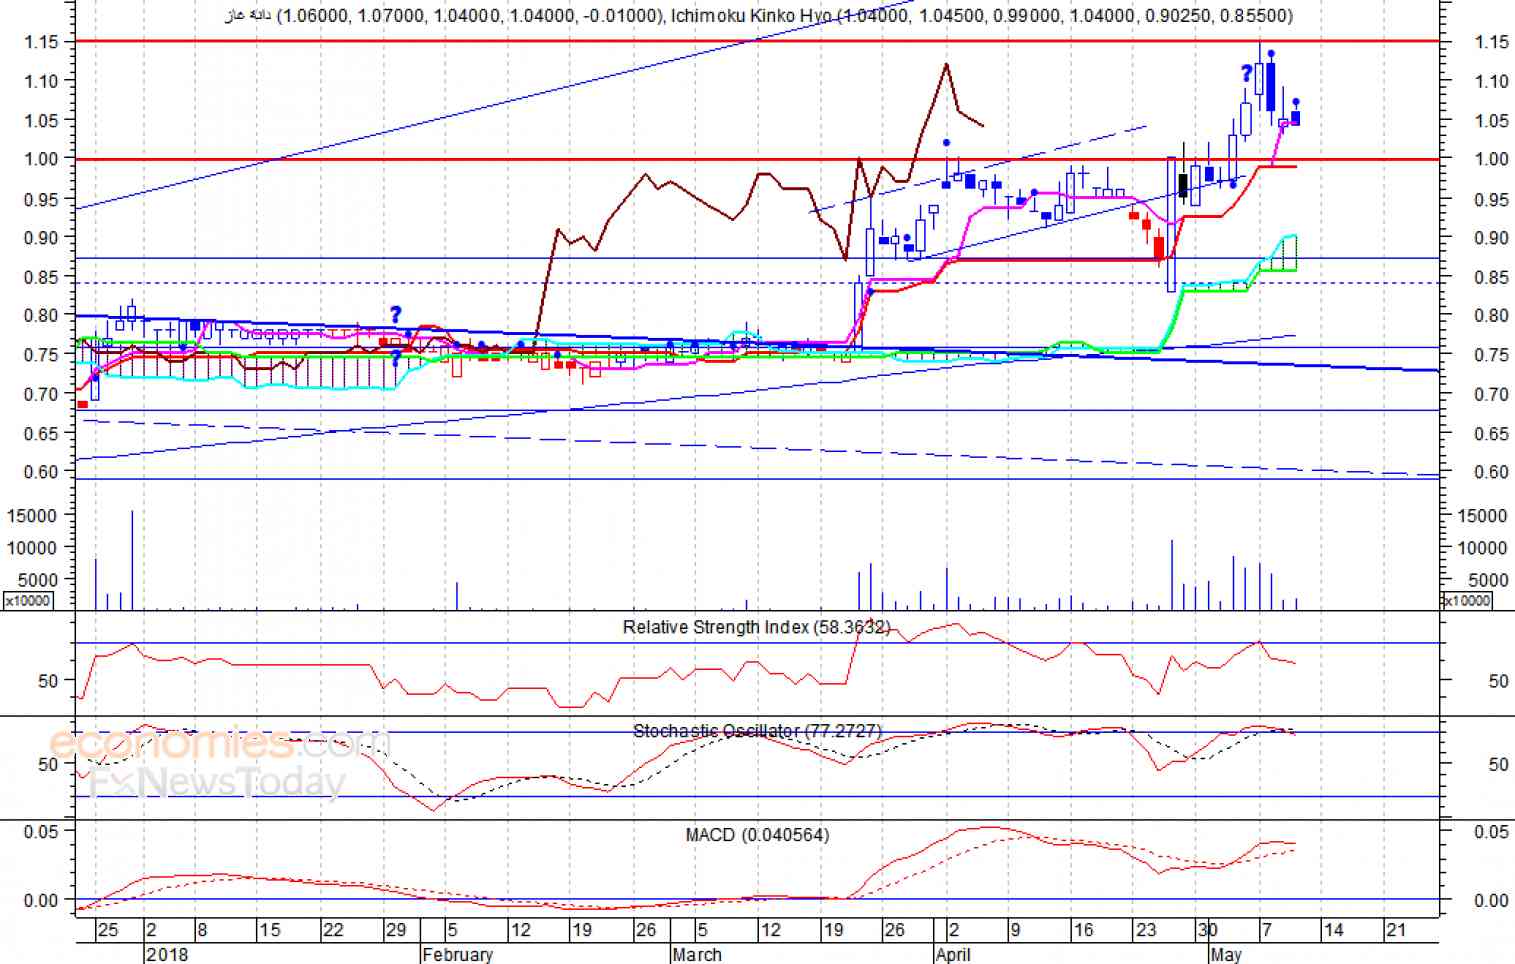Click the upper blue question mark near January 29
The image size is (1515, 964).
(395, 314)
